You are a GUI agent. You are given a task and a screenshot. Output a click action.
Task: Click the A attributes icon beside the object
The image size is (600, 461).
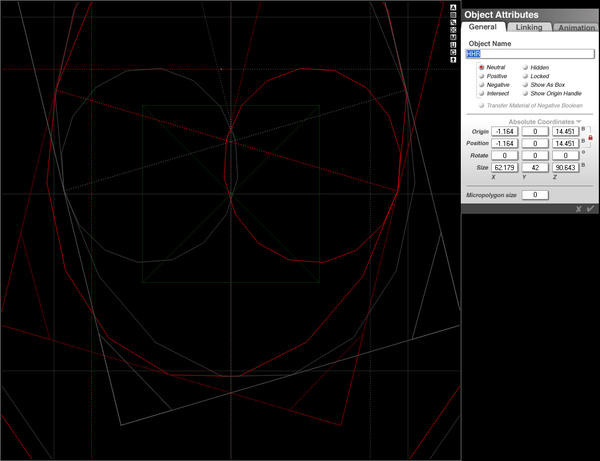[453, 7]
